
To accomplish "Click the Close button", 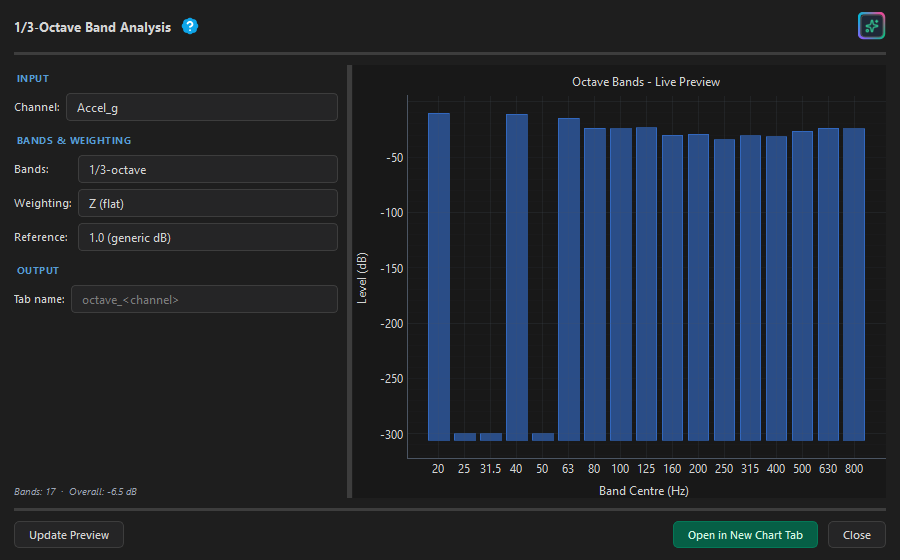I will click(857, 535).
